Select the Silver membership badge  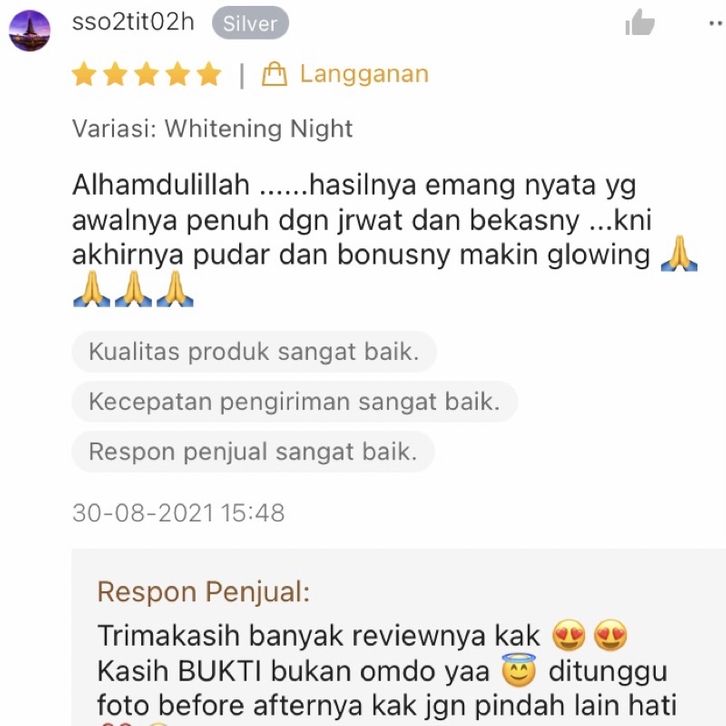pyautogui.click(x=250, y=23)
